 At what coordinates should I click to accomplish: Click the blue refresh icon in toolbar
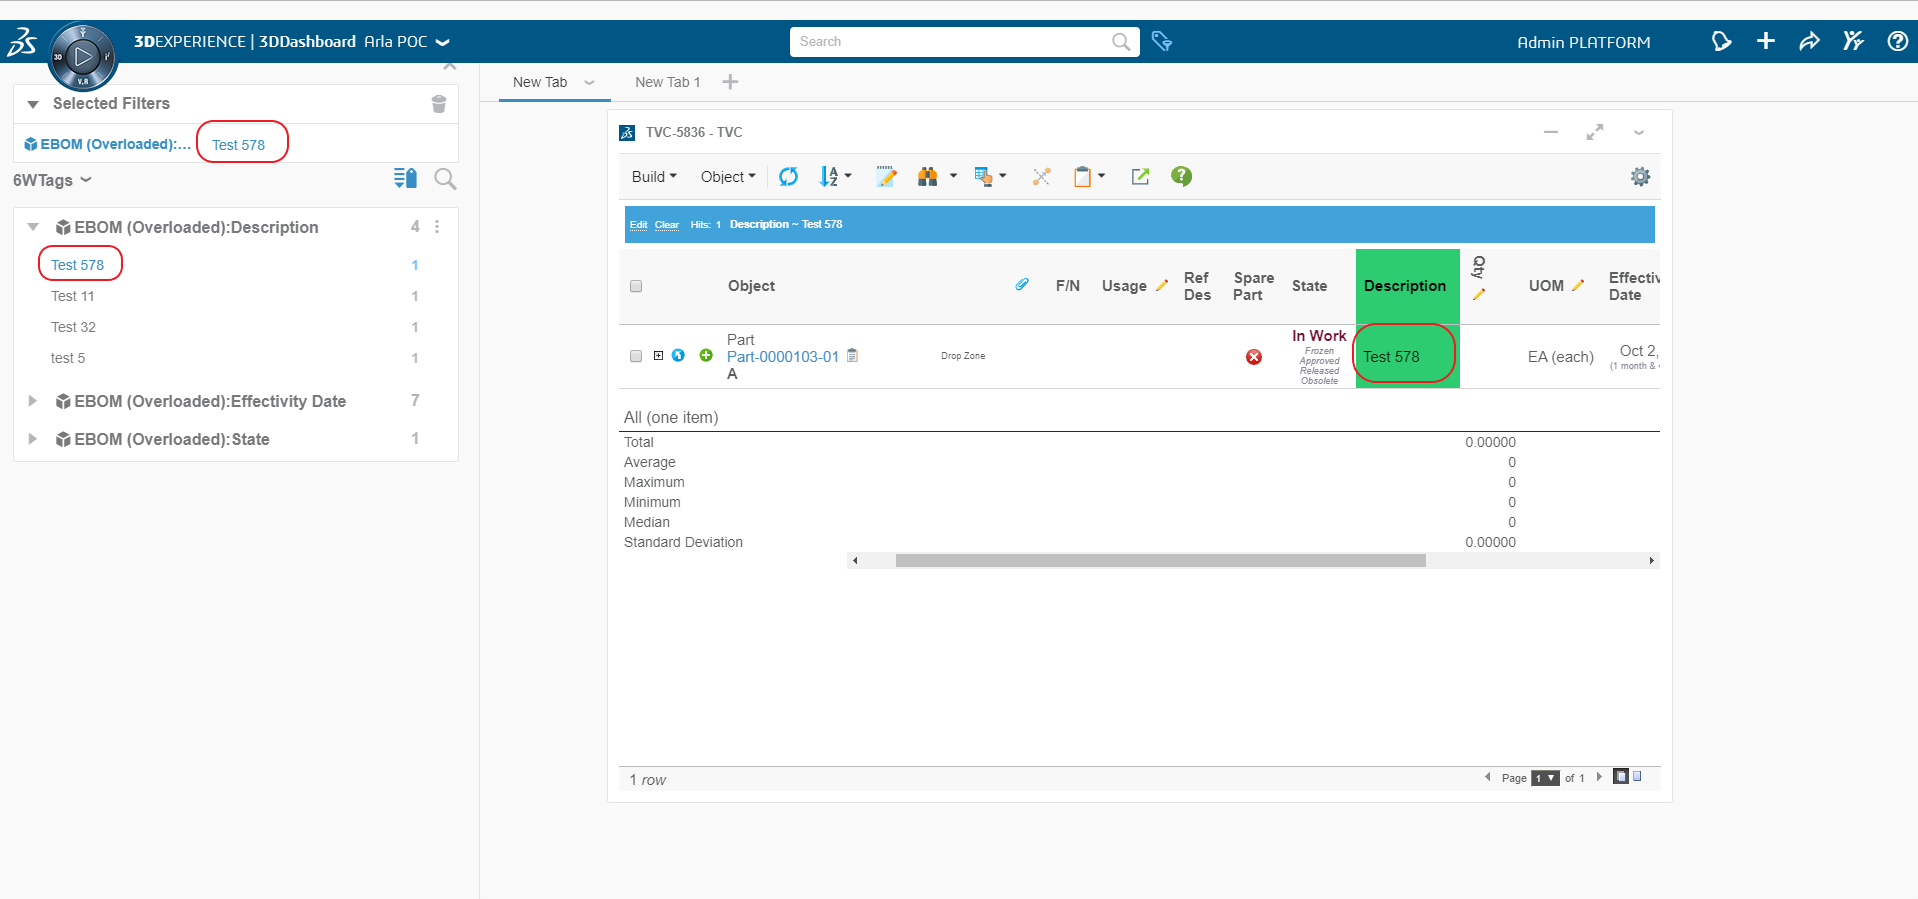pos(788,177)
